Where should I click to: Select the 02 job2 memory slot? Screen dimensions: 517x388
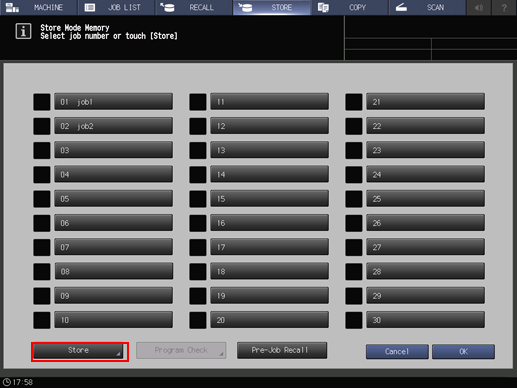113,126
